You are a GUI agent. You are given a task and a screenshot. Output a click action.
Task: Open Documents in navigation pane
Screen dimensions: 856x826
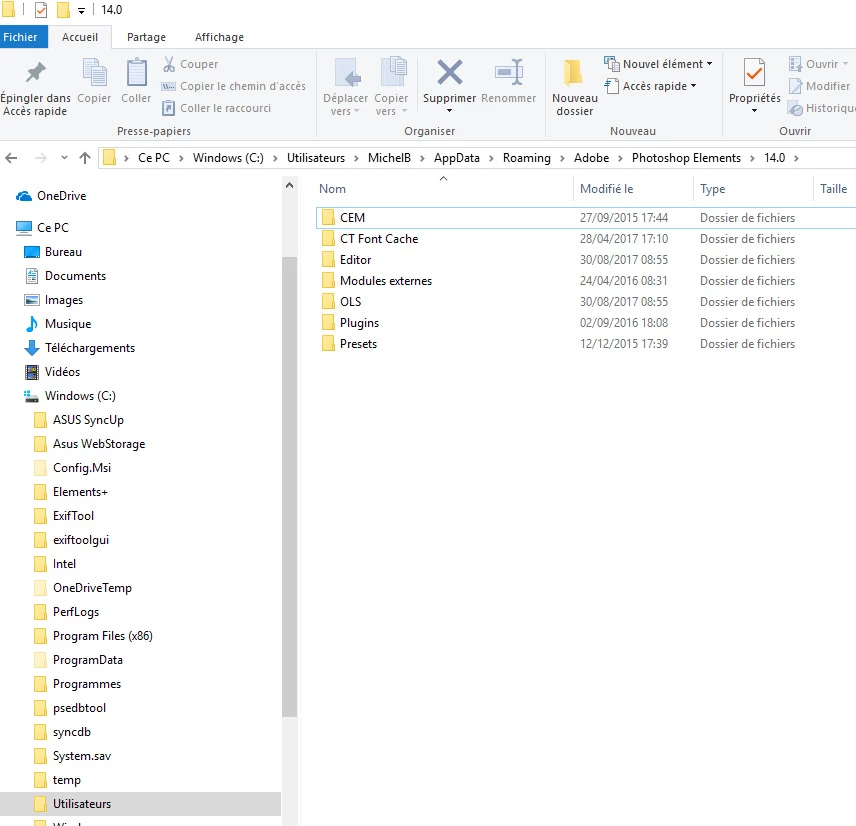[x=66, y=276]
